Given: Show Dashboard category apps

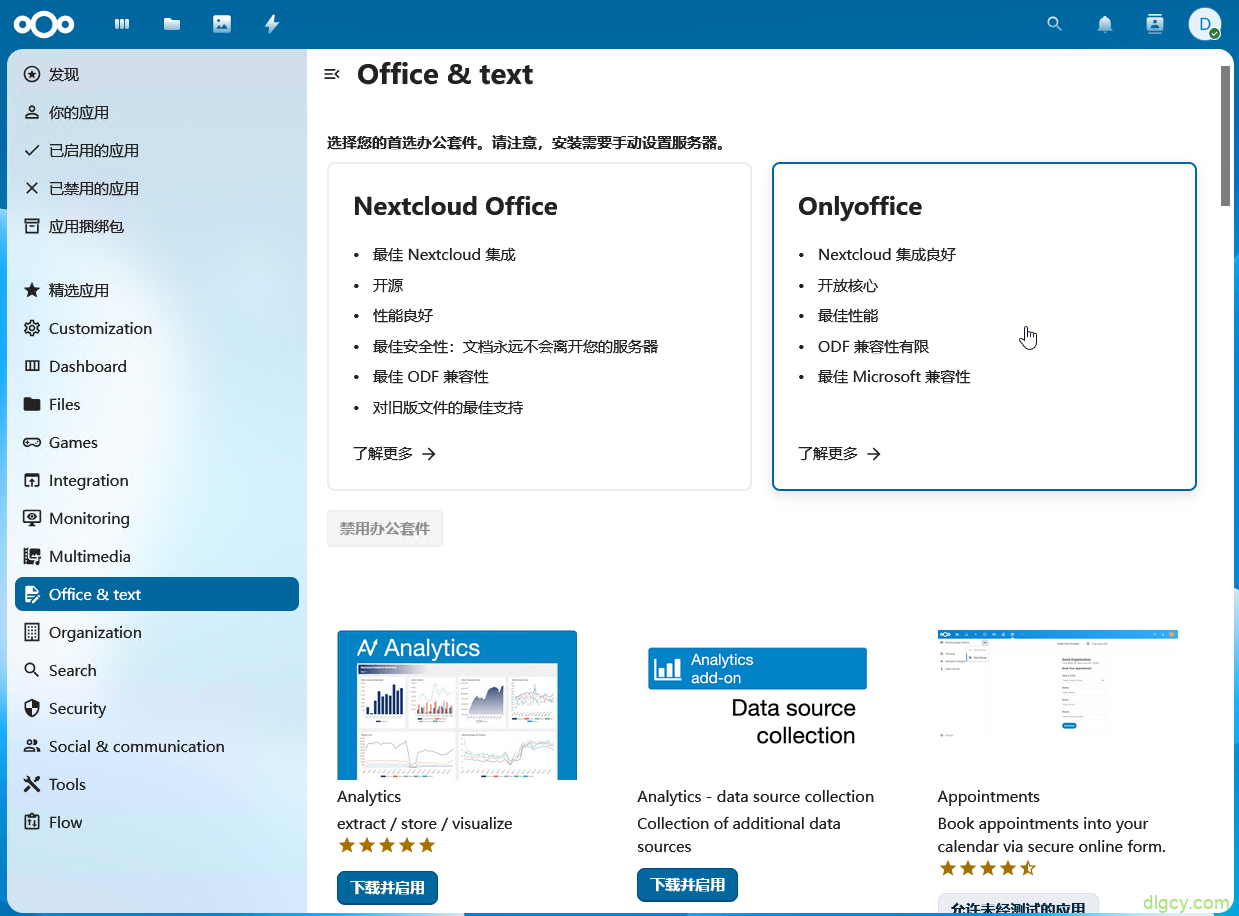Looking at the screenshot, I should click(157, 366).
